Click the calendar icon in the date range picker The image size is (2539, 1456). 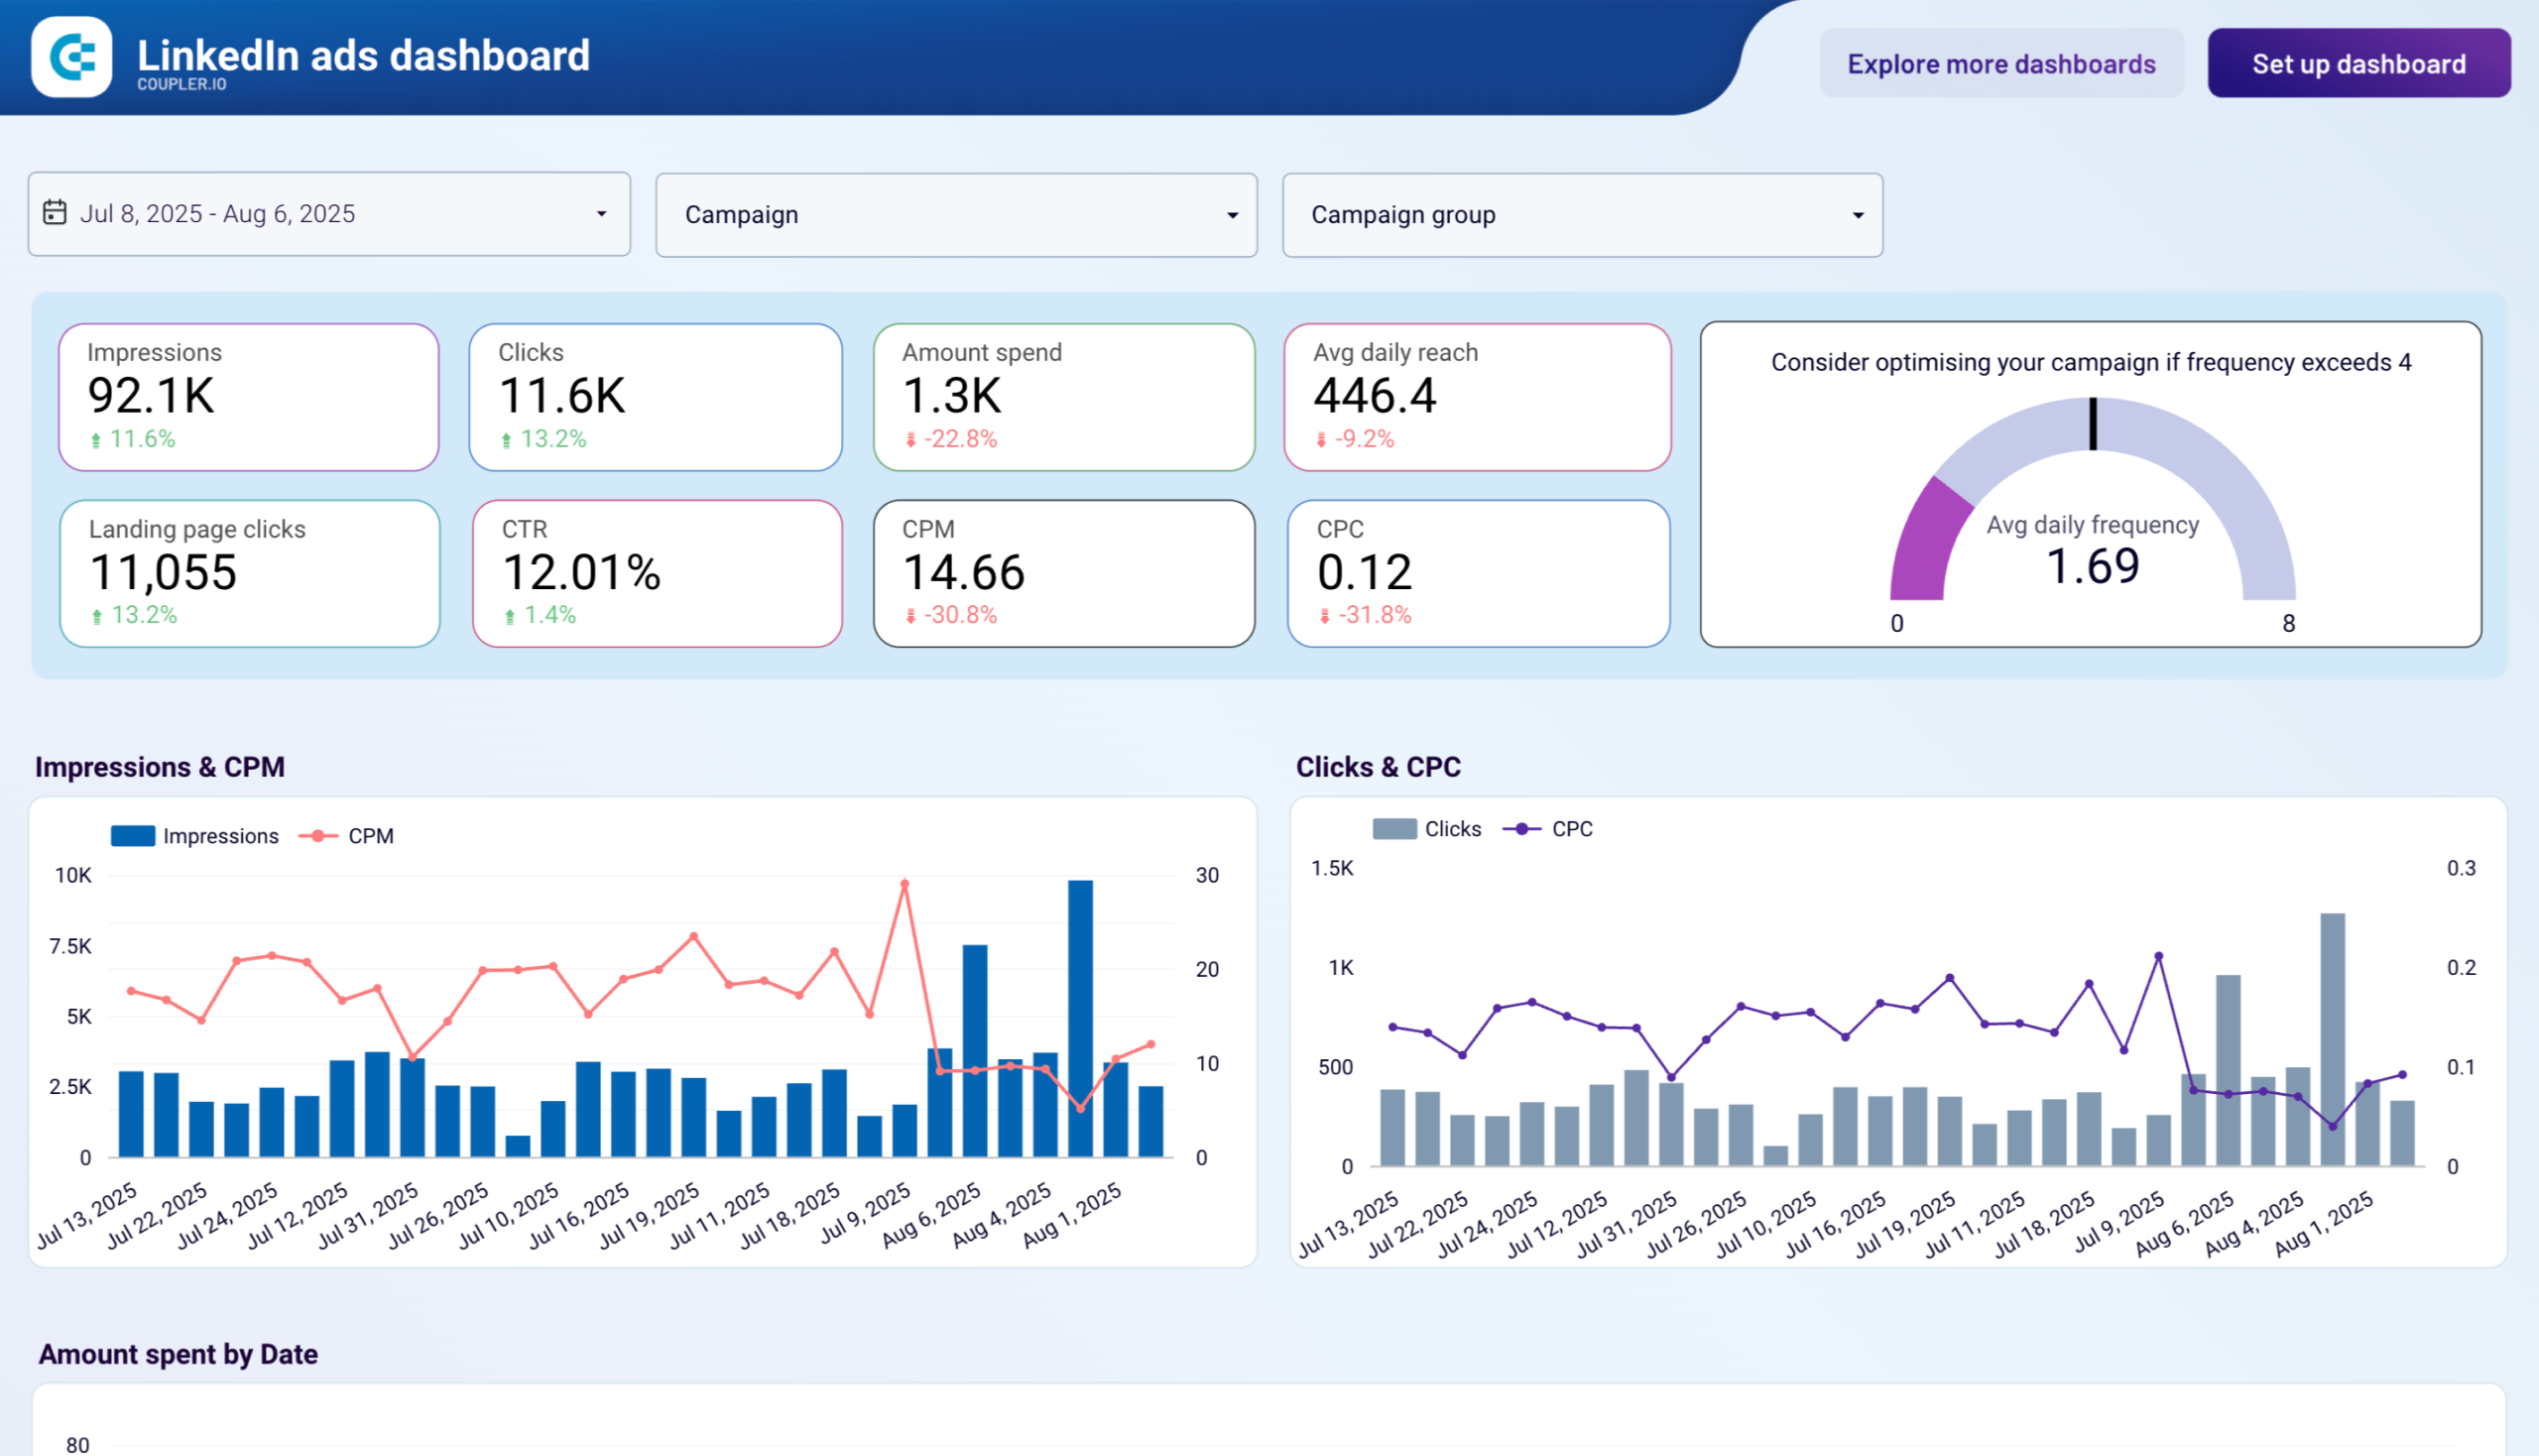57,213
